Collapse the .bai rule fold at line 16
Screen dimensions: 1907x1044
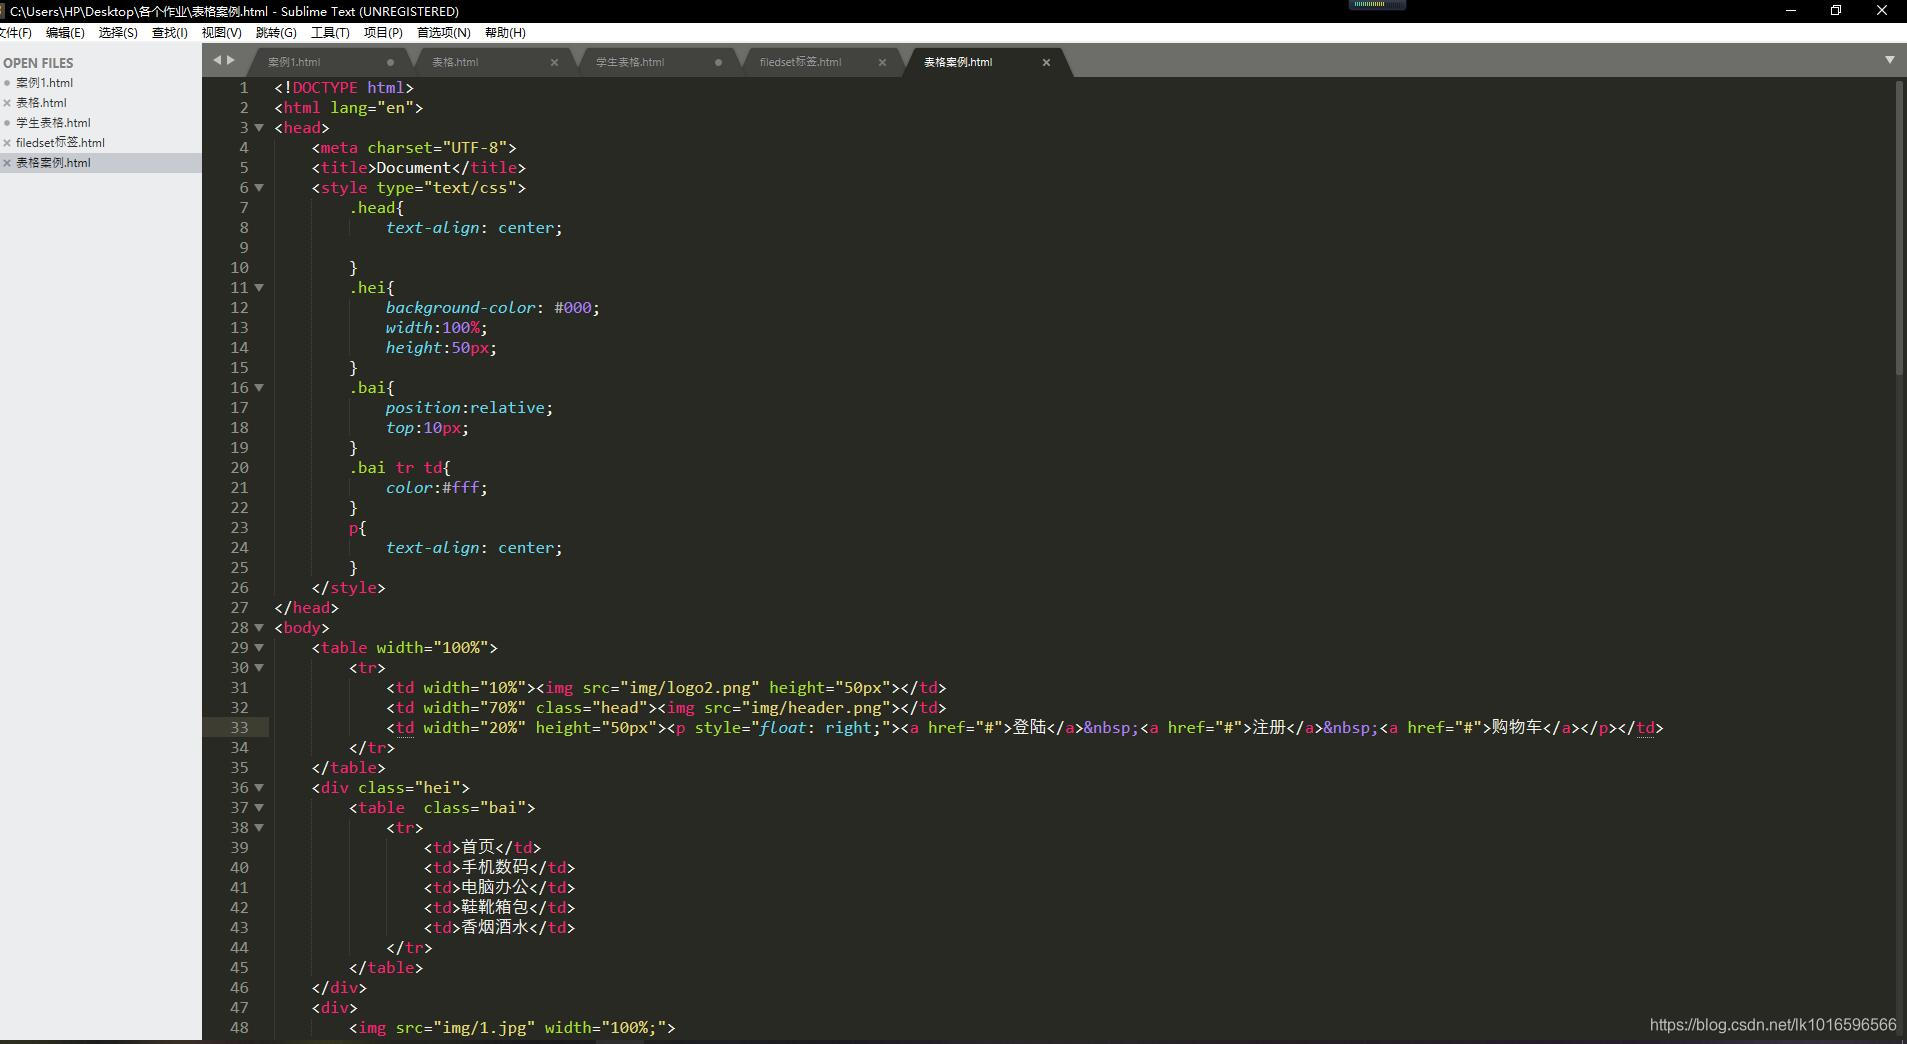pyautogui.click(x=259, y=388)
